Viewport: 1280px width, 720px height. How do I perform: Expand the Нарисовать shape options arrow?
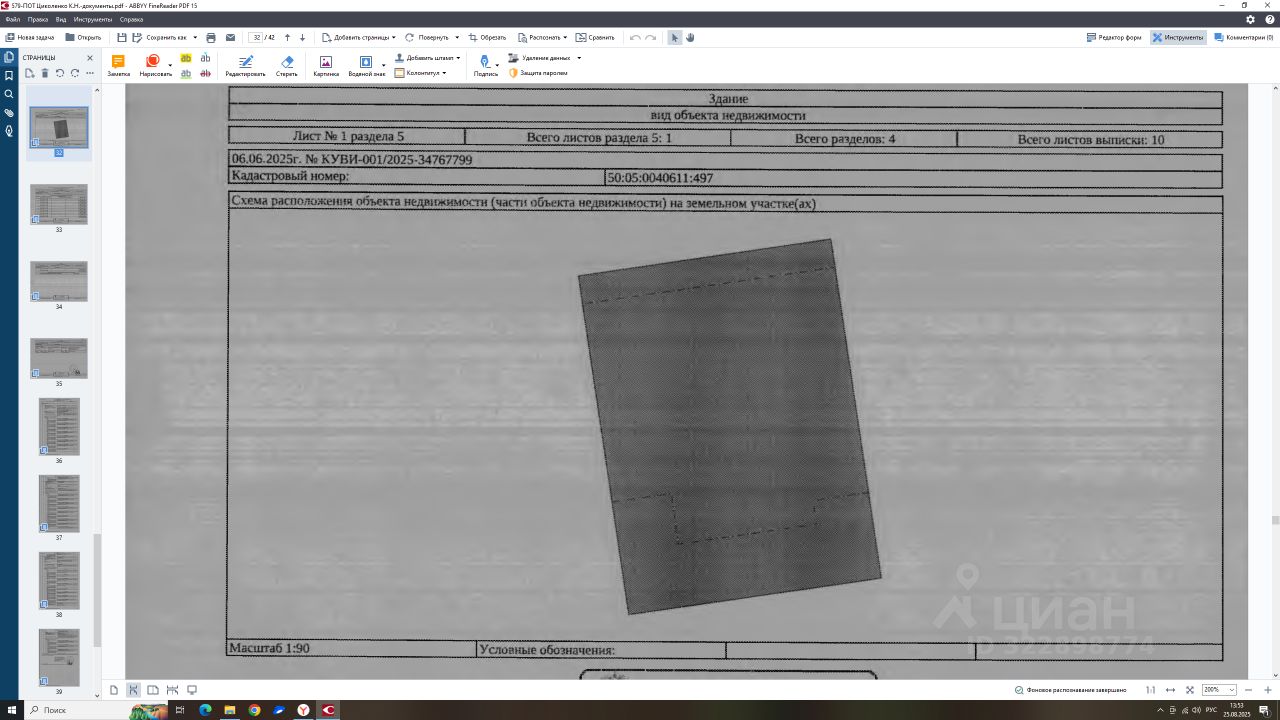170,66
